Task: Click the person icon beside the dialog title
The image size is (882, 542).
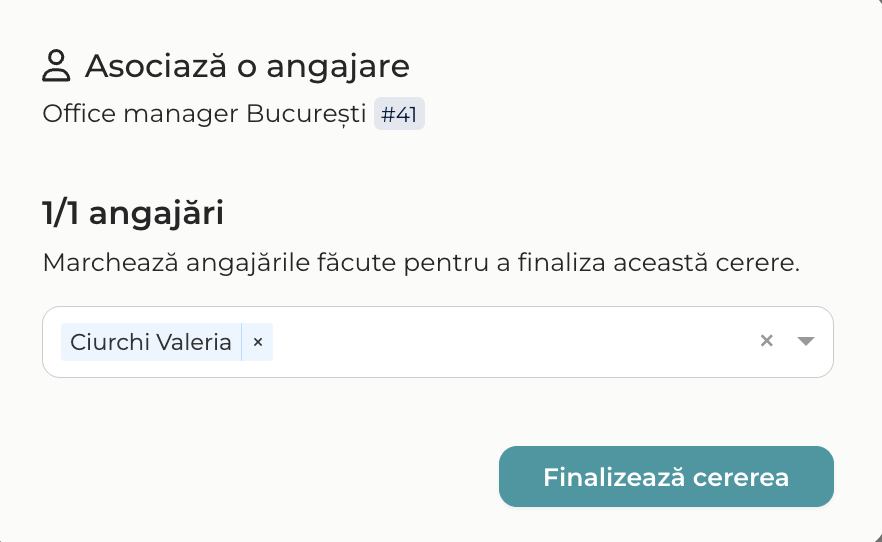Action: [x=56, y=66]
